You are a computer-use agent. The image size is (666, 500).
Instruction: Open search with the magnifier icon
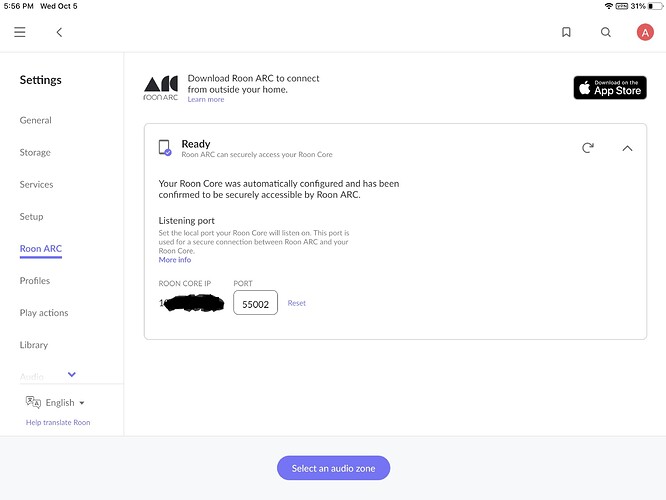606,32
